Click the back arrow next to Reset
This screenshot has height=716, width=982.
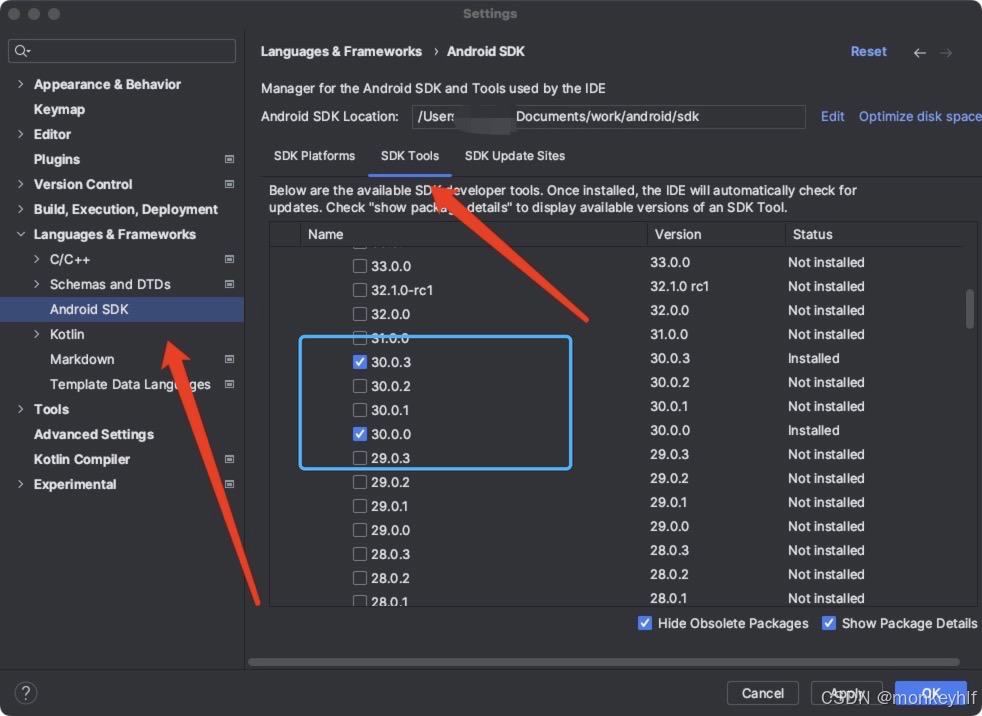coord(919,53)
